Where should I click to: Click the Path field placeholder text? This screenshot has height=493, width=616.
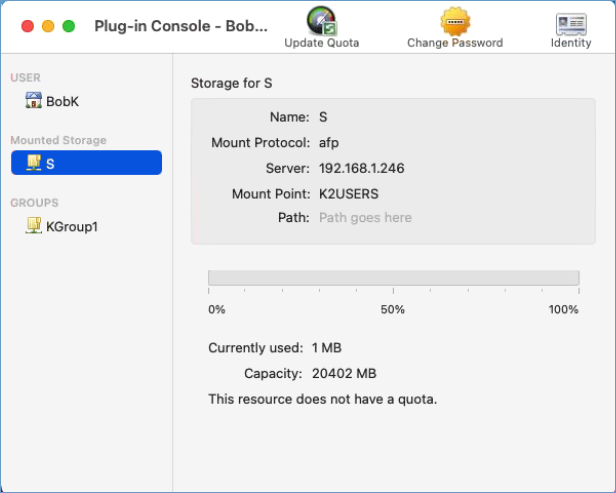click(x=365, y=217)
